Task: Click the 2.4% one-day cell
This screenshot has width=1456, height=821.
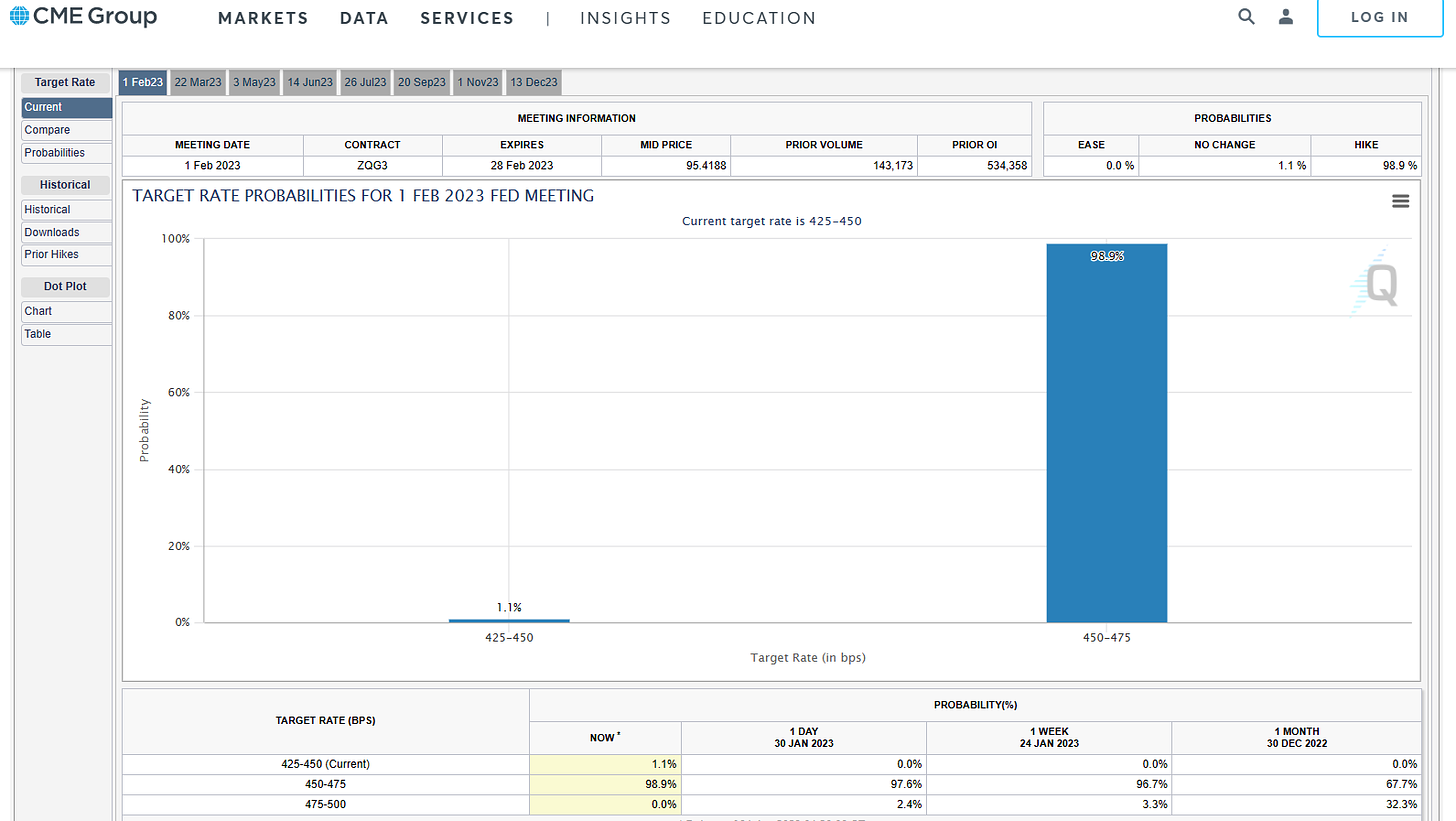Action: click(804, 804)
